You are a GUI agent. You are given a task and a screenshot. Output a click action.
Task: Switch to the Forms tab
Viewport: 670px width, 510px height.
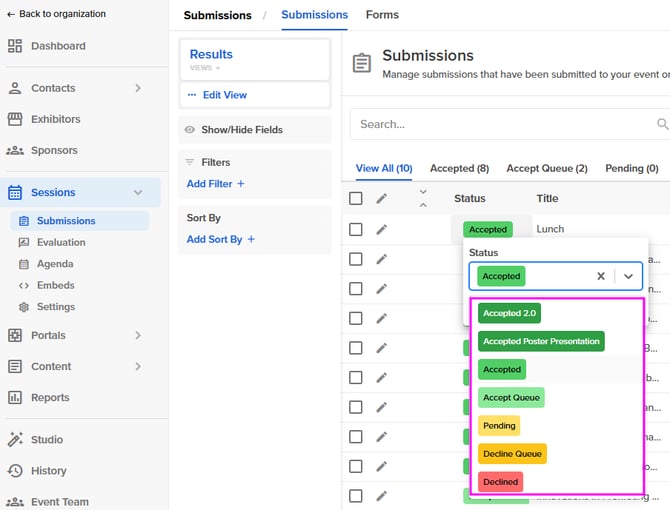[382, 15]
